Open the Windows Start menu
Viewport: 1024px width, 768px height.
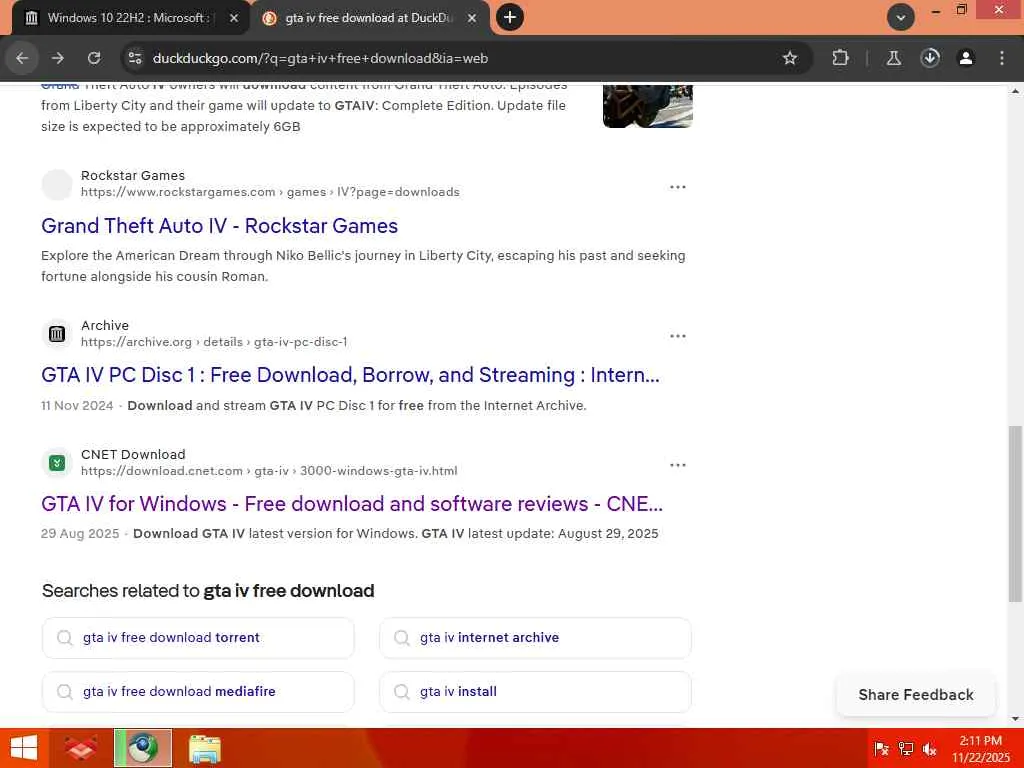tap(24, 748)
